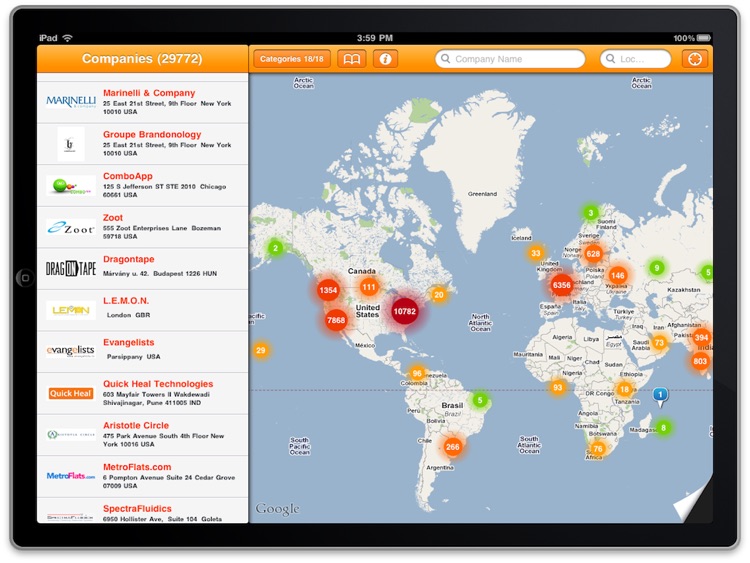Tap the 146 map cluster
The width and height of the screenshot is (750, 563).
(618, 276)
